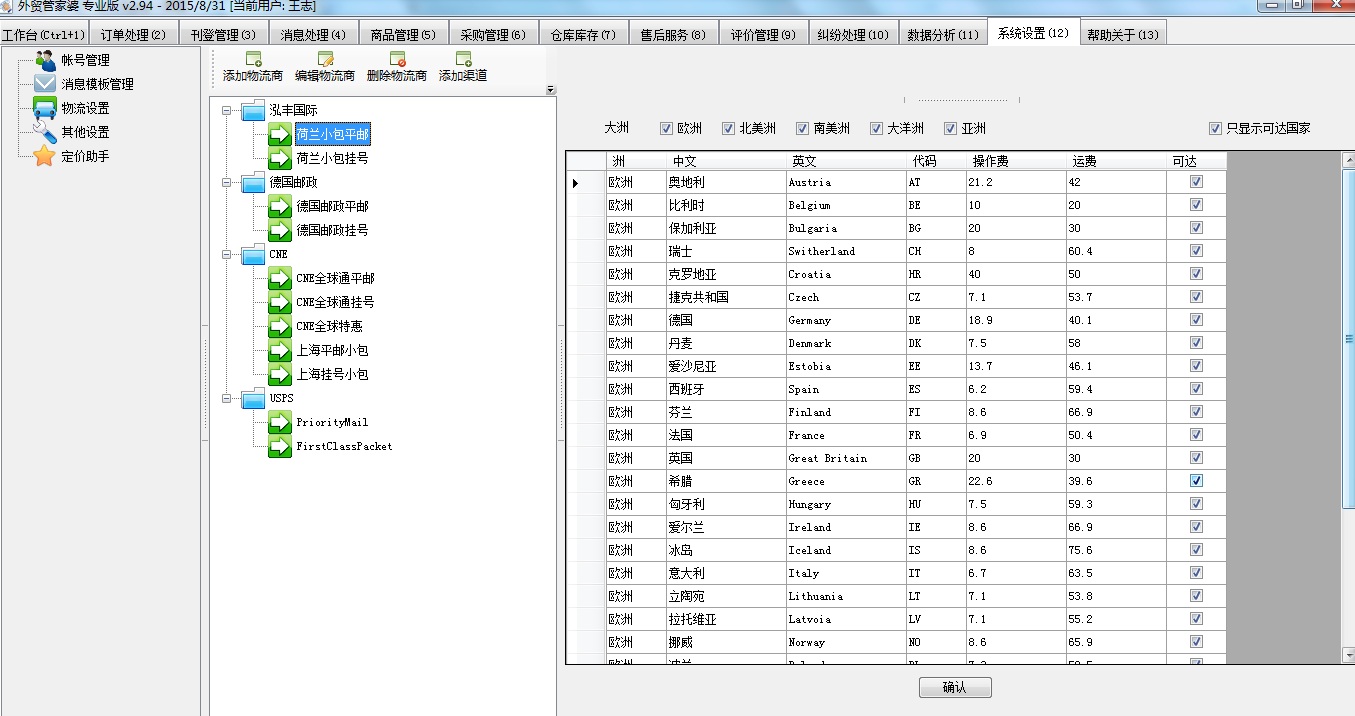Collapse the CNE tree node

point(227,254)
